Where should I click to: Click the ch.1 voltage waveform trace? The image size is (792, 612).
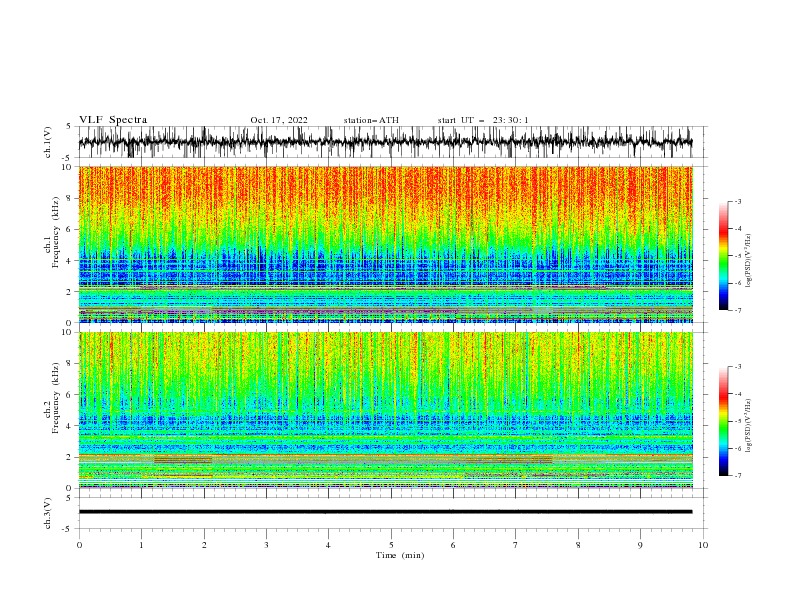click(385, 142)
